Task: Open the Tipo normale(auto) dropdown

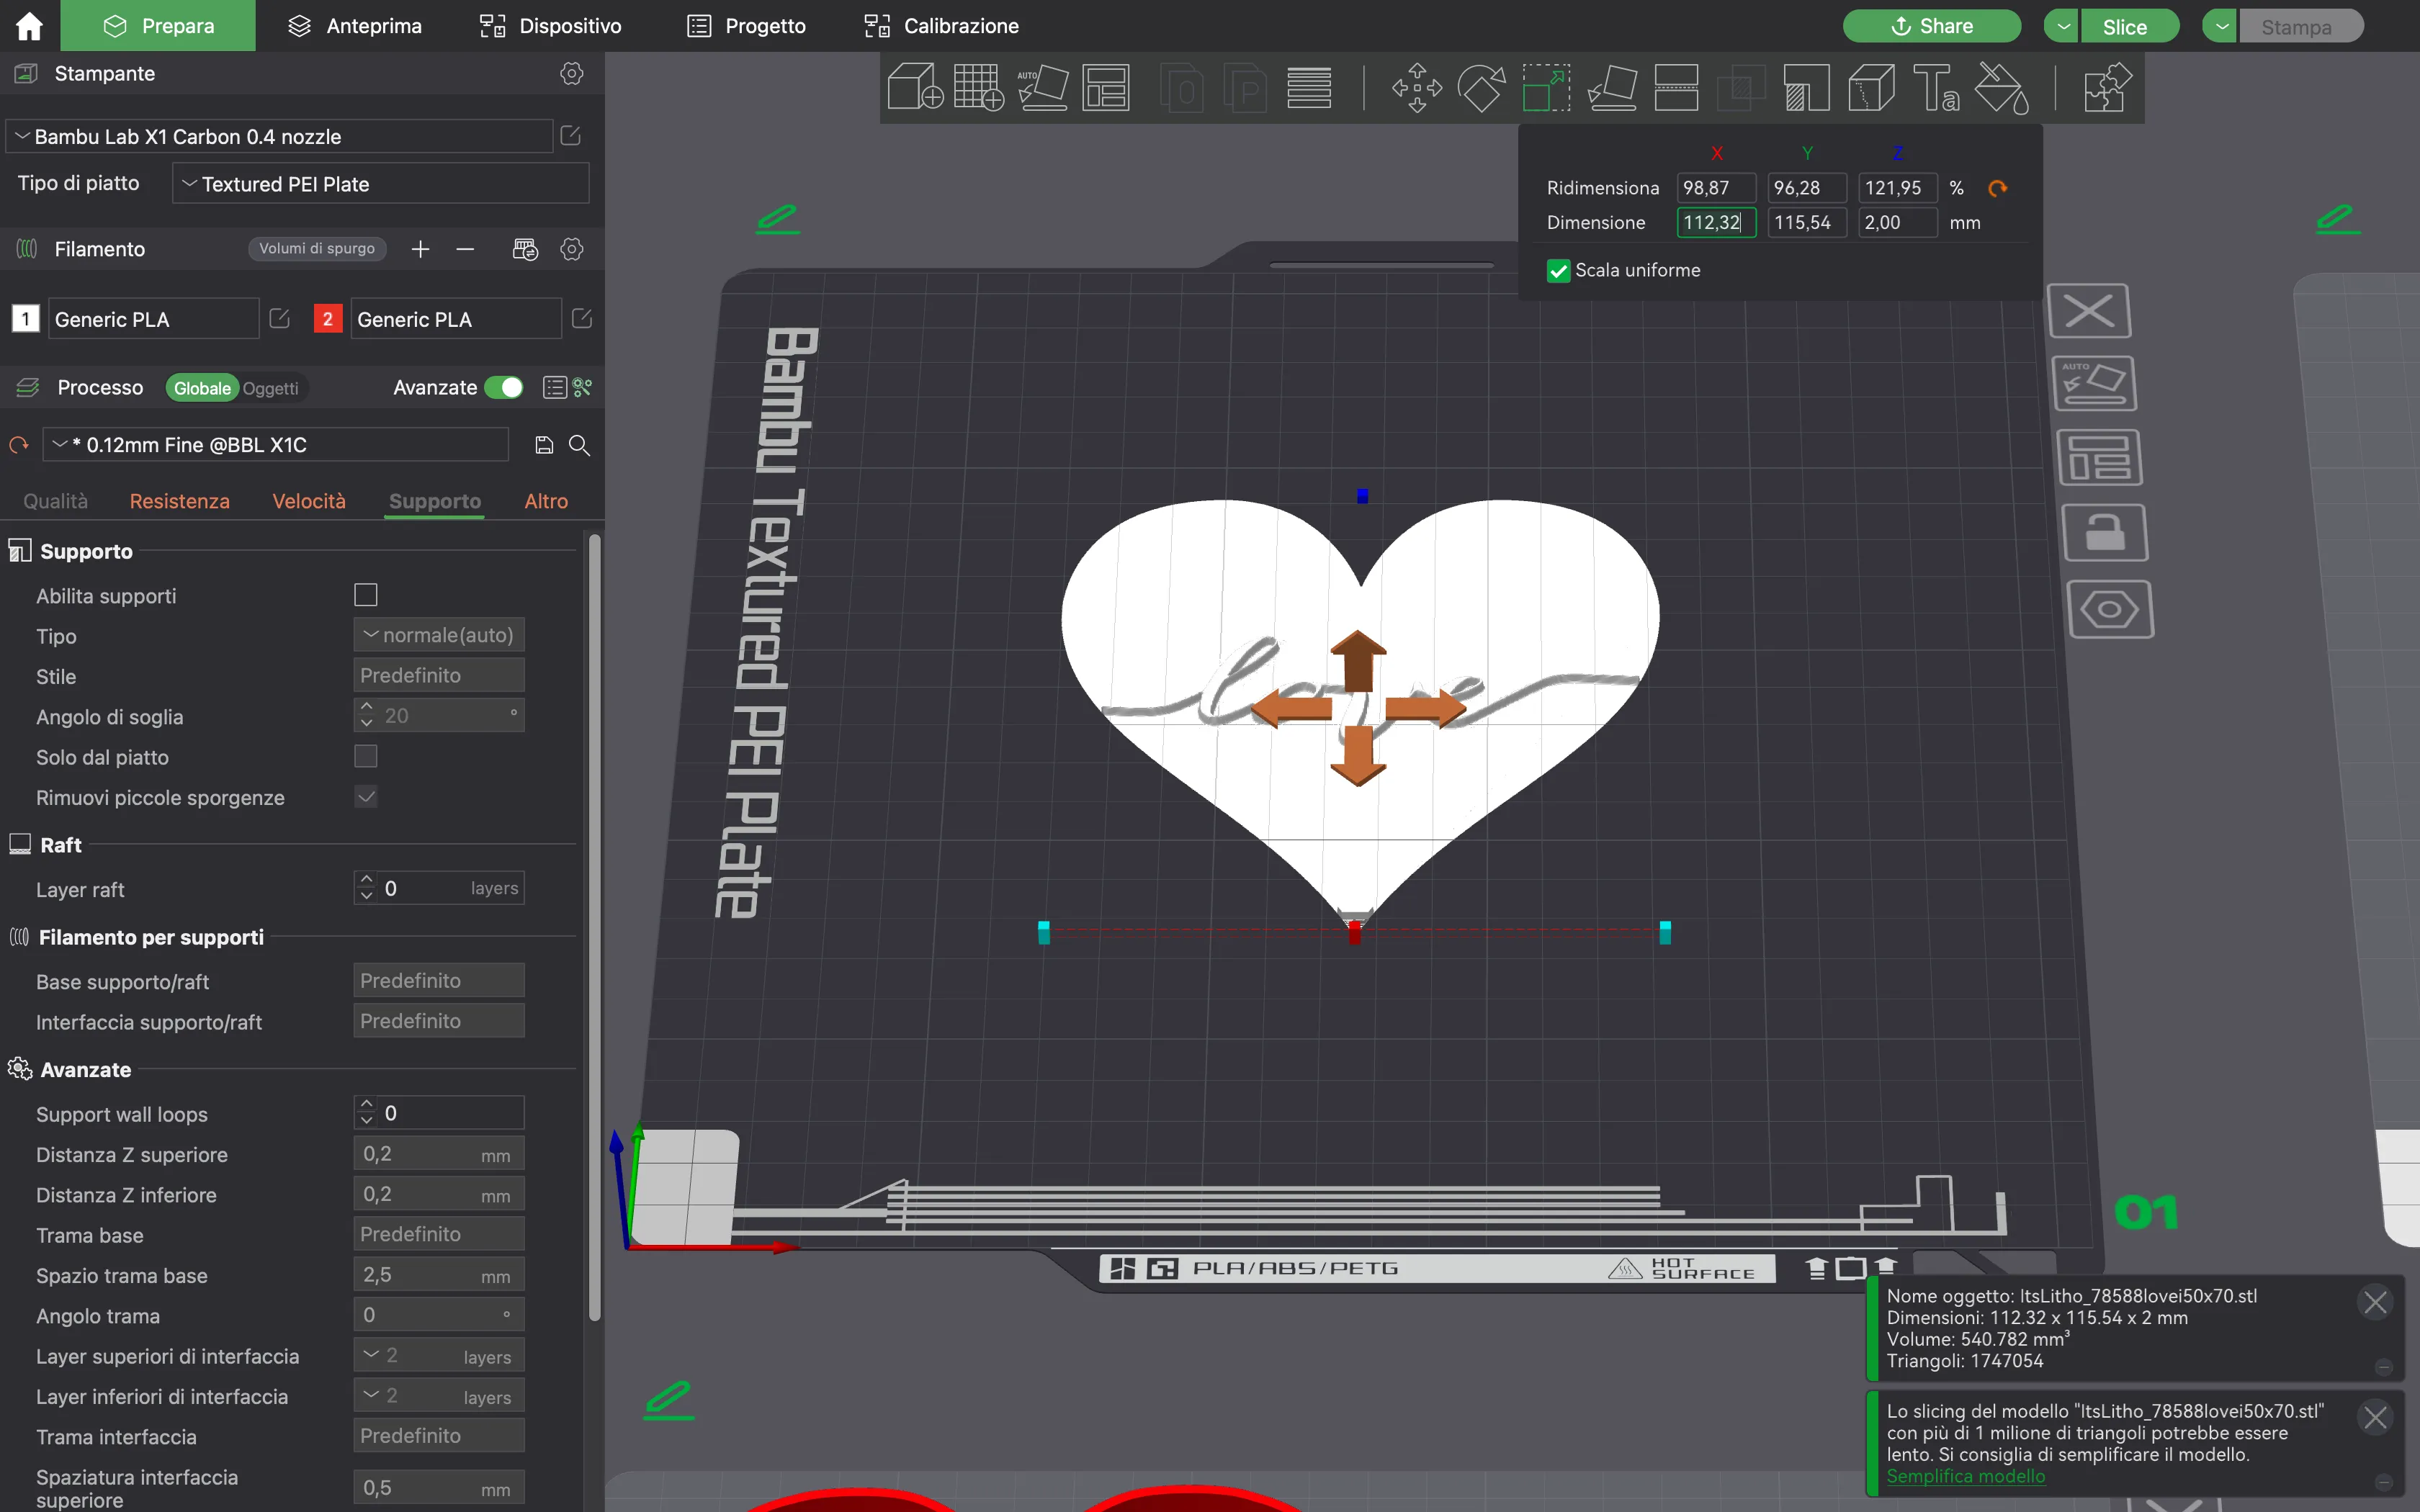Action: point(438,634)
